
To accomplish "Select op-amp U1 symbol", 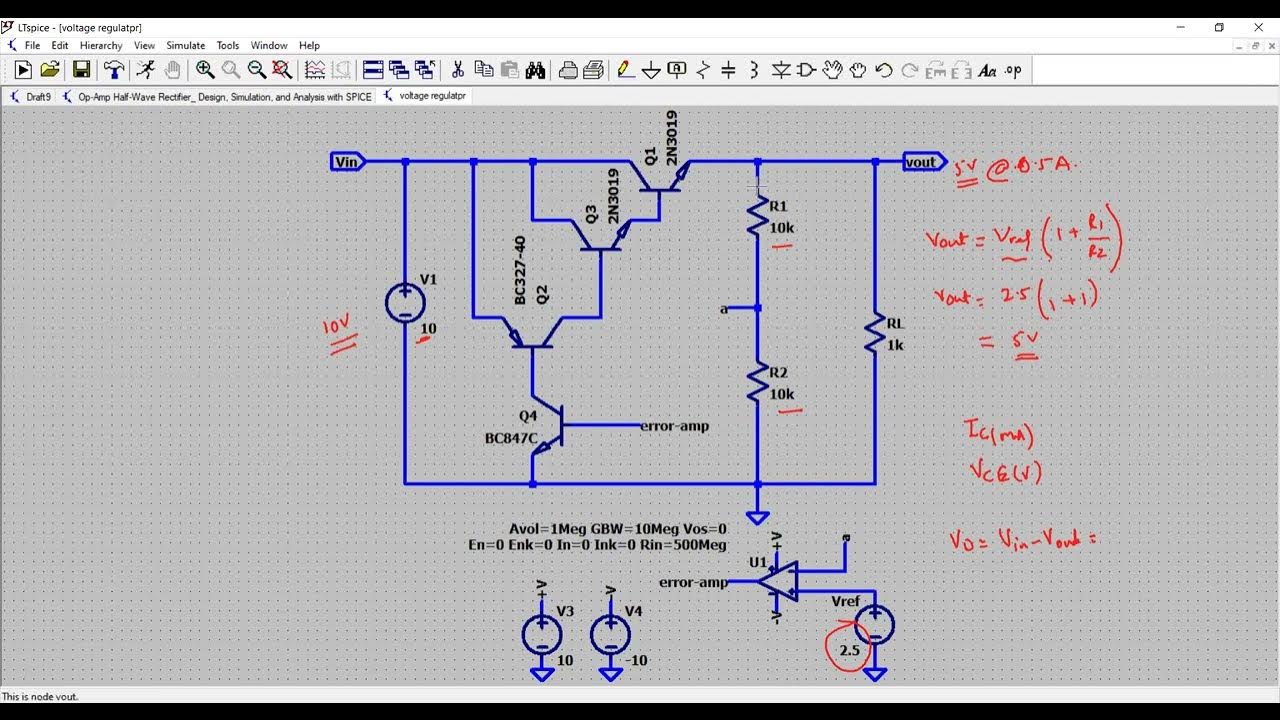I will (x=778, y=579).
